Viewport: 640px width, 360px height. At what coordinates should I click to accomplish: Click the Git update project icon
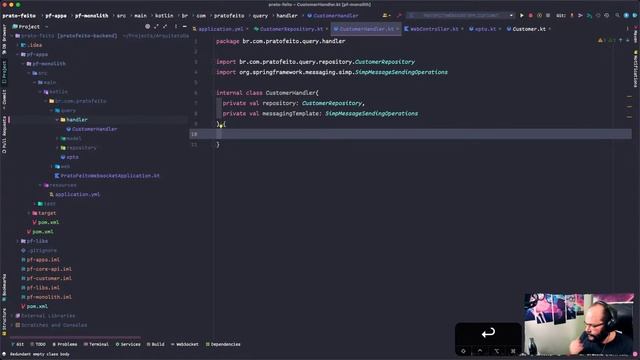pos(572,16)
